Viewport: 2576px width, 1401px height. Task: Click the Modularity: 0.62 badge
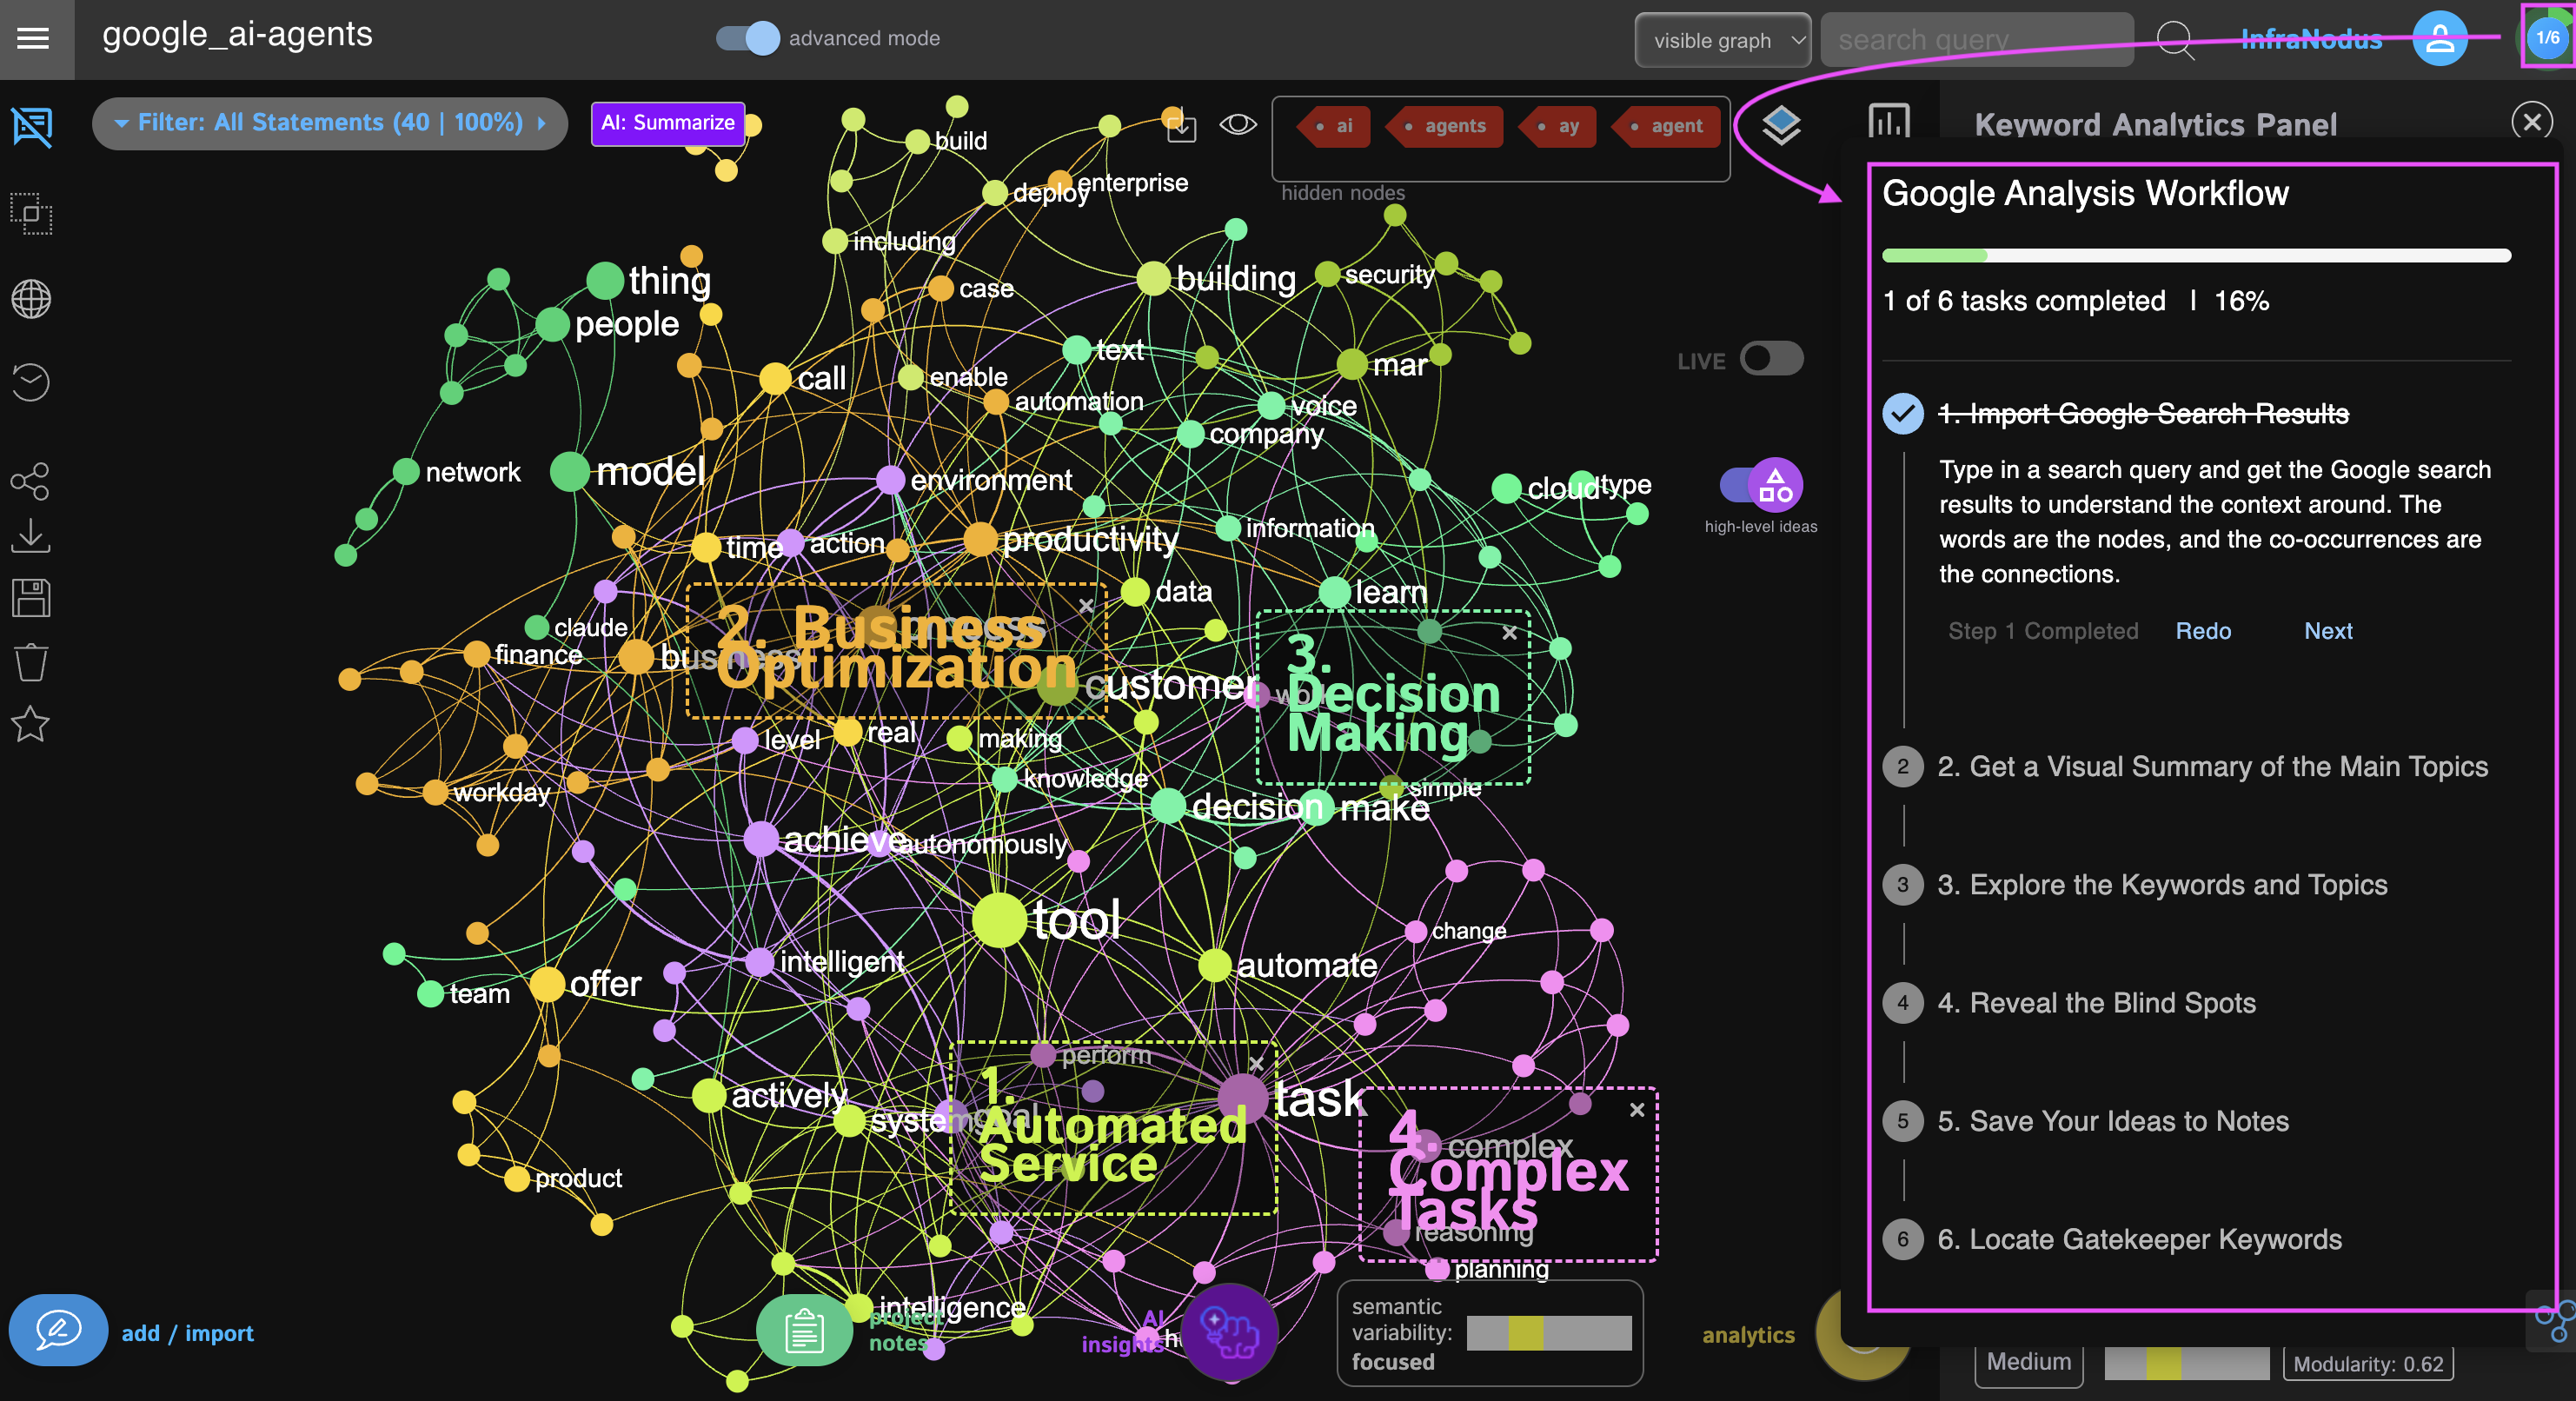(2367, 1363)
